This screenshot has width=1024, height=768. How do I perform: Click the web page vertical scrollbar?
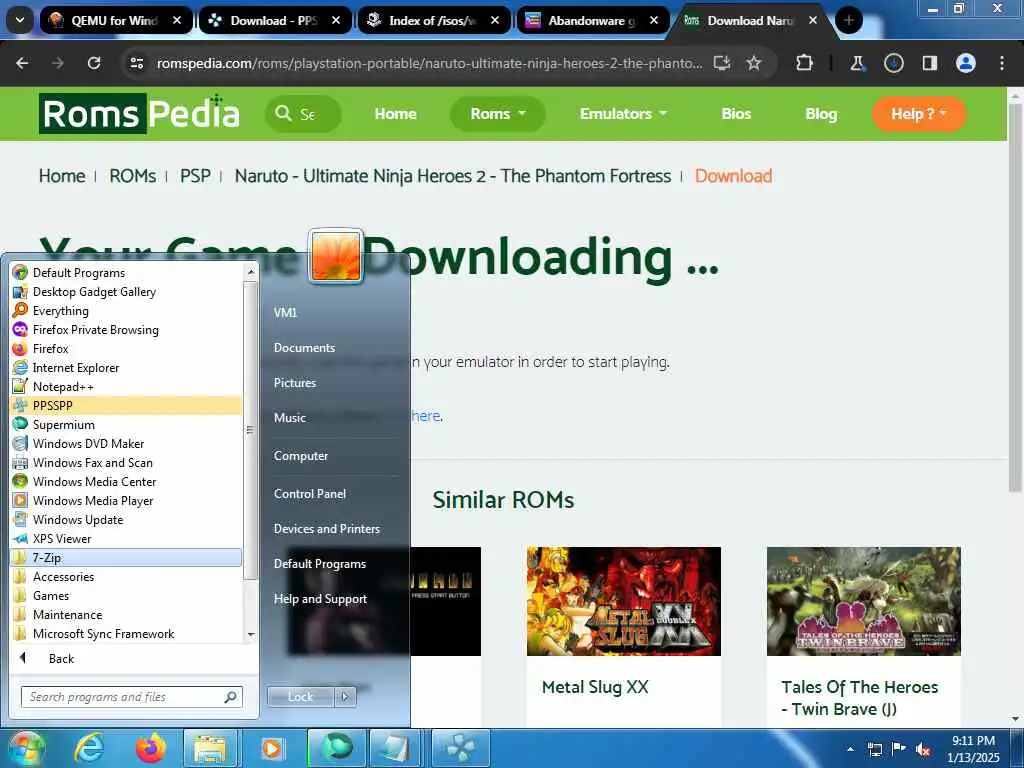(x=1015, y=297)
